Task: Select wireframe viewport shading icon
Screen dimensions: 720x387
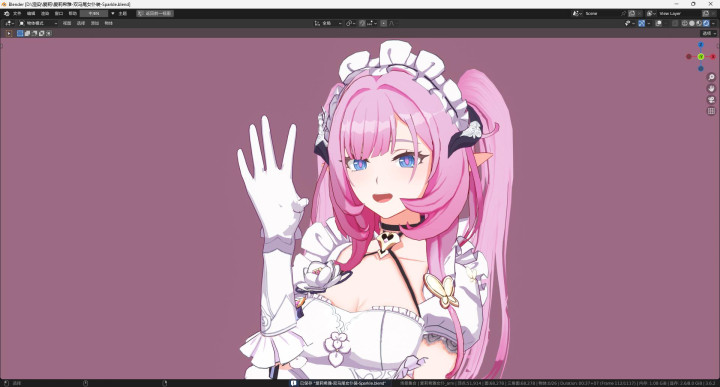Action: coord(685,23)
